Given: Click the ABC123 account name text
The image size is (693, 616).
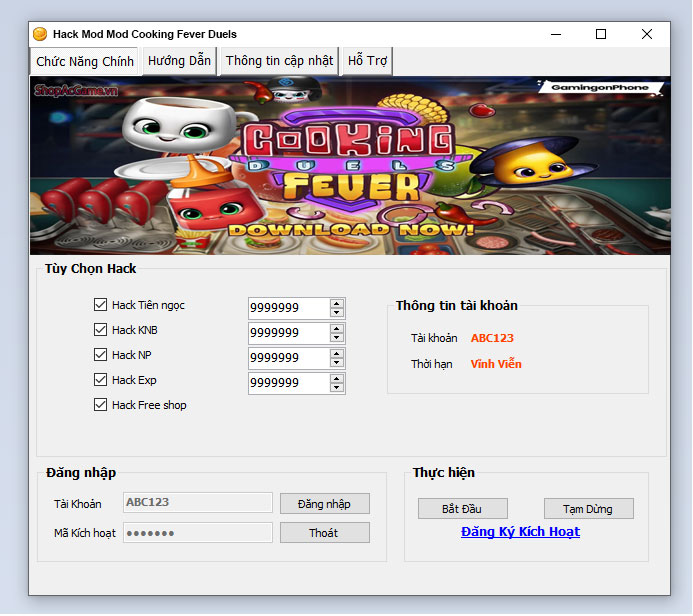Looking at the screenshot, I should 492,338.
